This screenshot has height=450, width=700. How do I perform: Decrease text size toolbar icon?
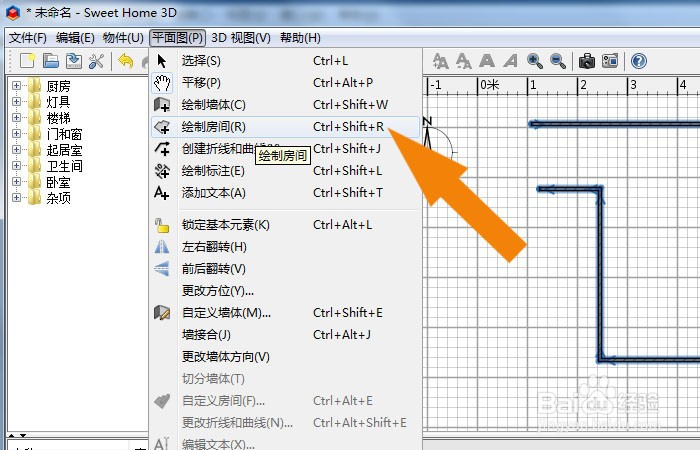point(463,61)
